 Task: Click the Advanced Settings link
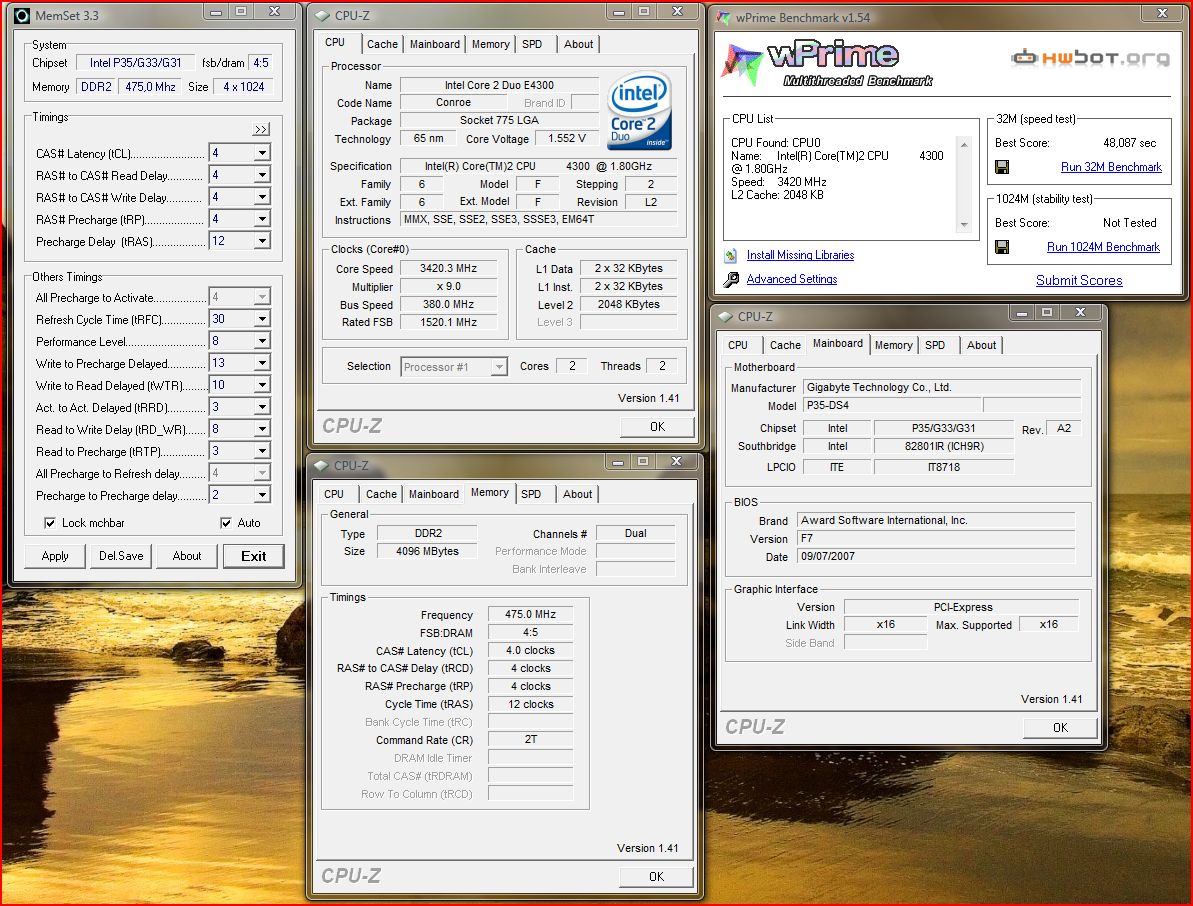[x=792, y=278]
